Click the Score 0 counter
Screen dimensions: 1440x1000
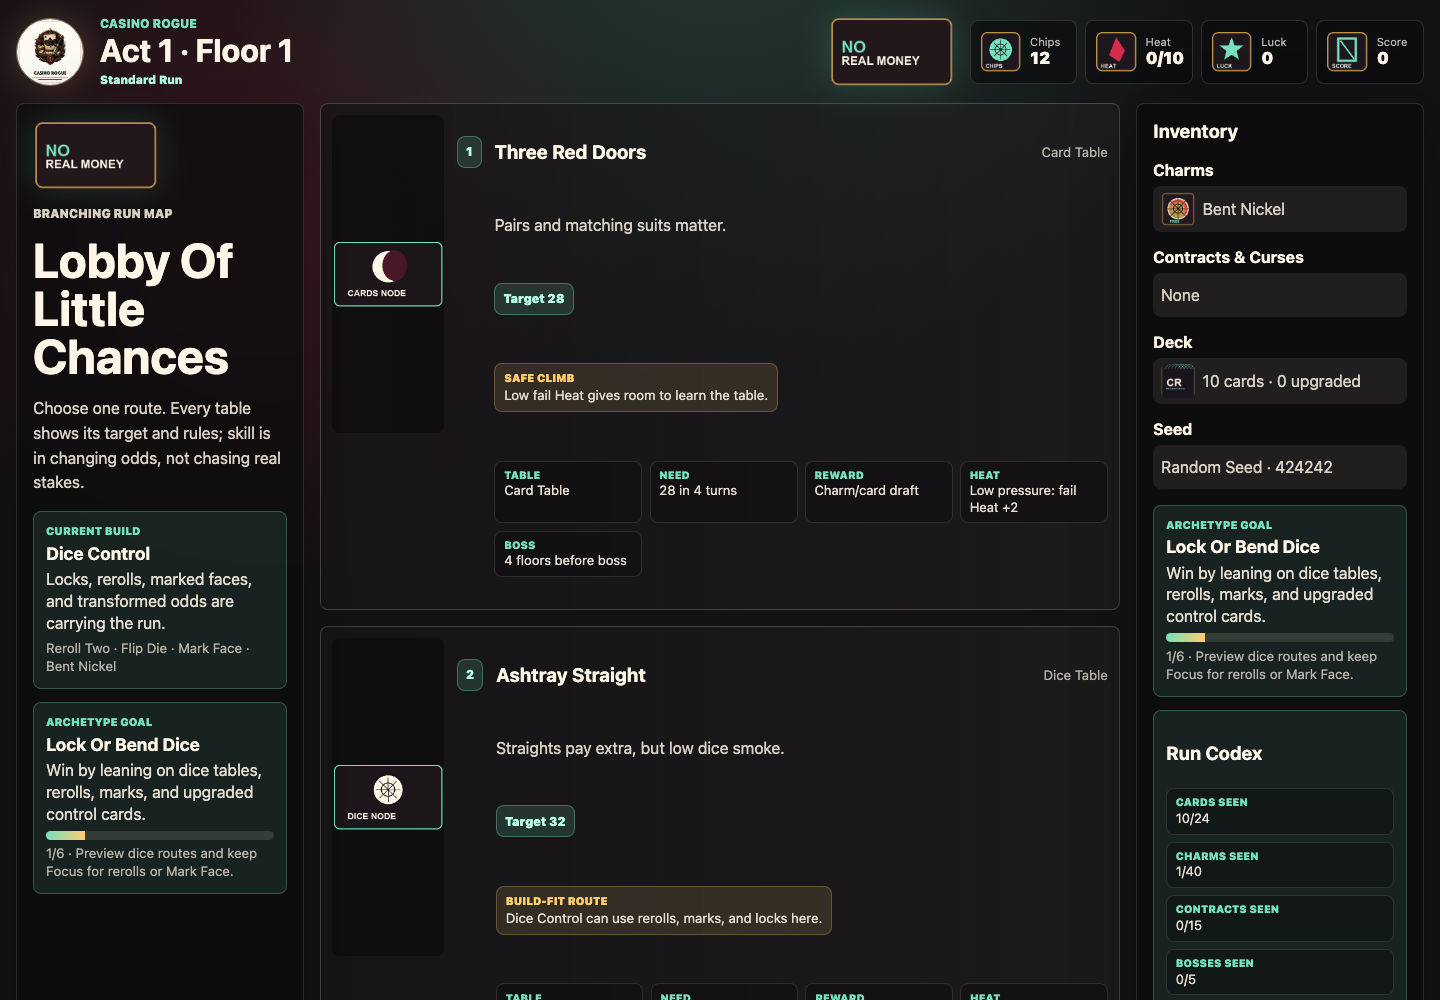(x=1370, y=52)
